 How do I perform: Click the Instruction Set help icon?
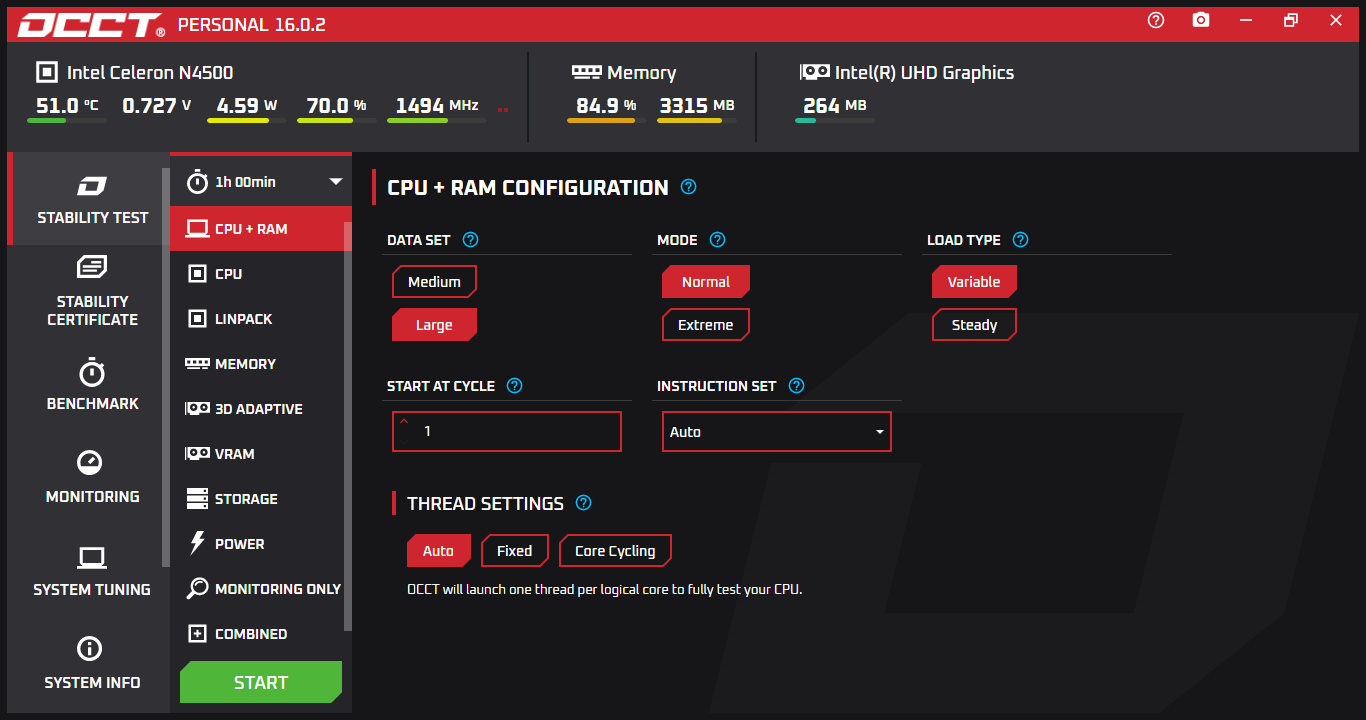pyautogui.click(x=796, y=386)
